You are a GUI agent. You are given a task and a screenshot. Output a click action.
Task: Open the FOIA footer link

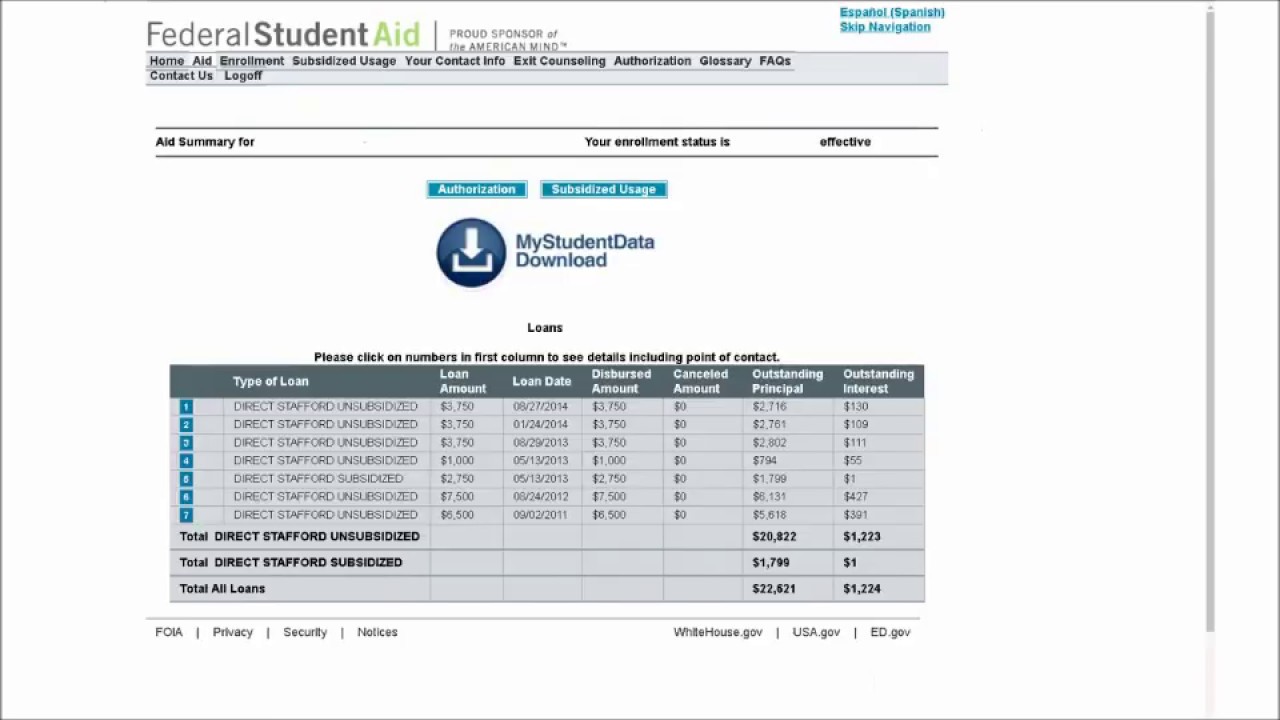(169, 632)
